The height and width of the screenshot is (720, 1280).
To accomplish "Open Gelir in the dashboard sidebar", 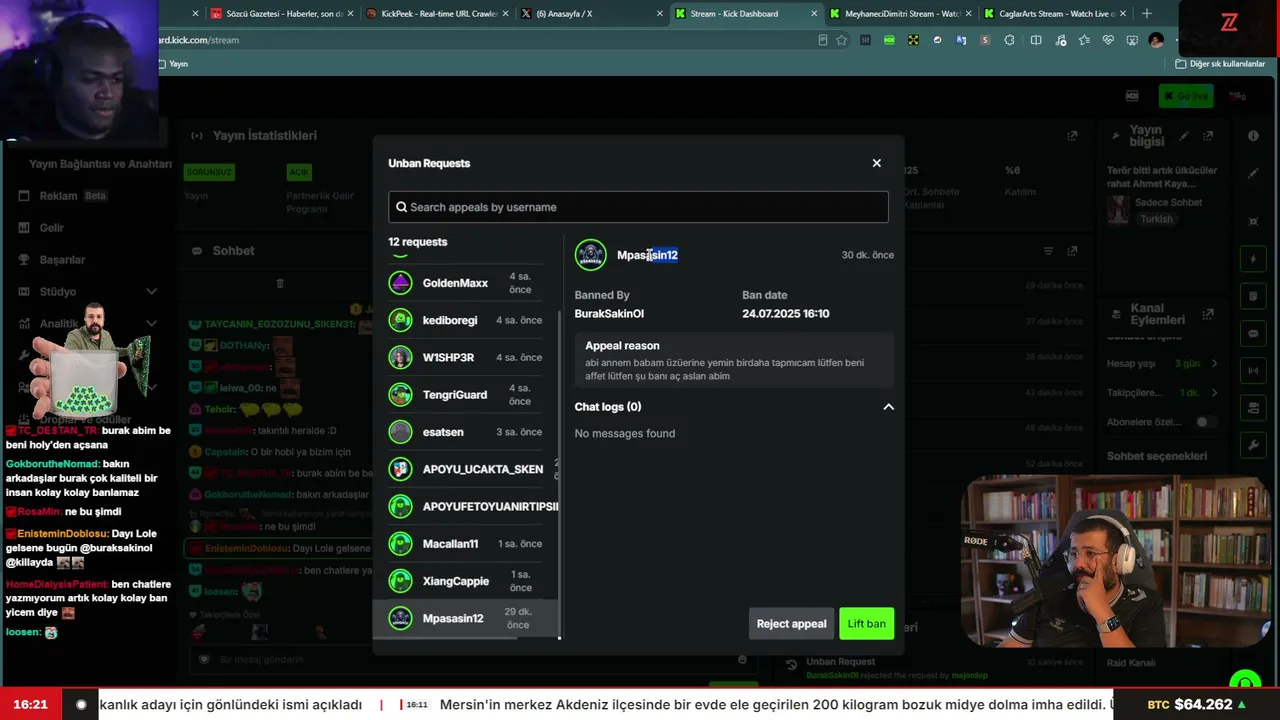I will pyautogui.click(x=51, y=228).
